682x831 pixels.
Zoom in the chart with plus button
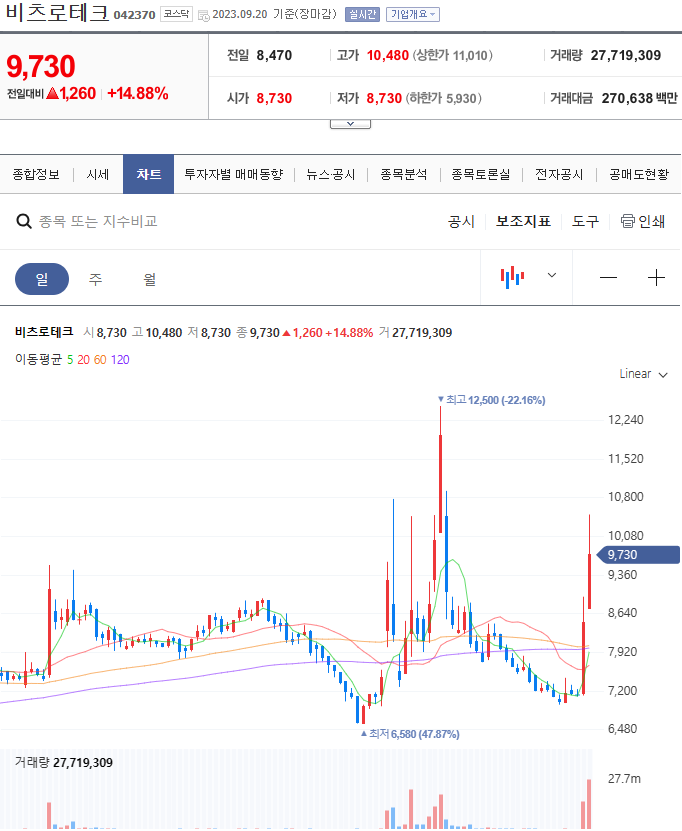[x=656, y=277]
